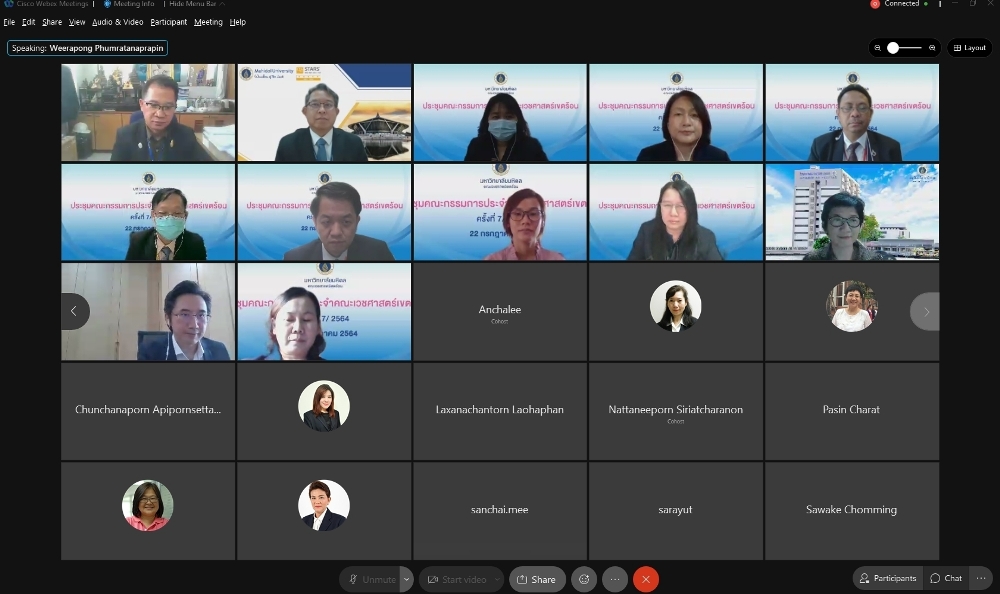This screenshot has width=1000, height=594.
Task: Open the Layout dropdown
Action: (969, 48)
